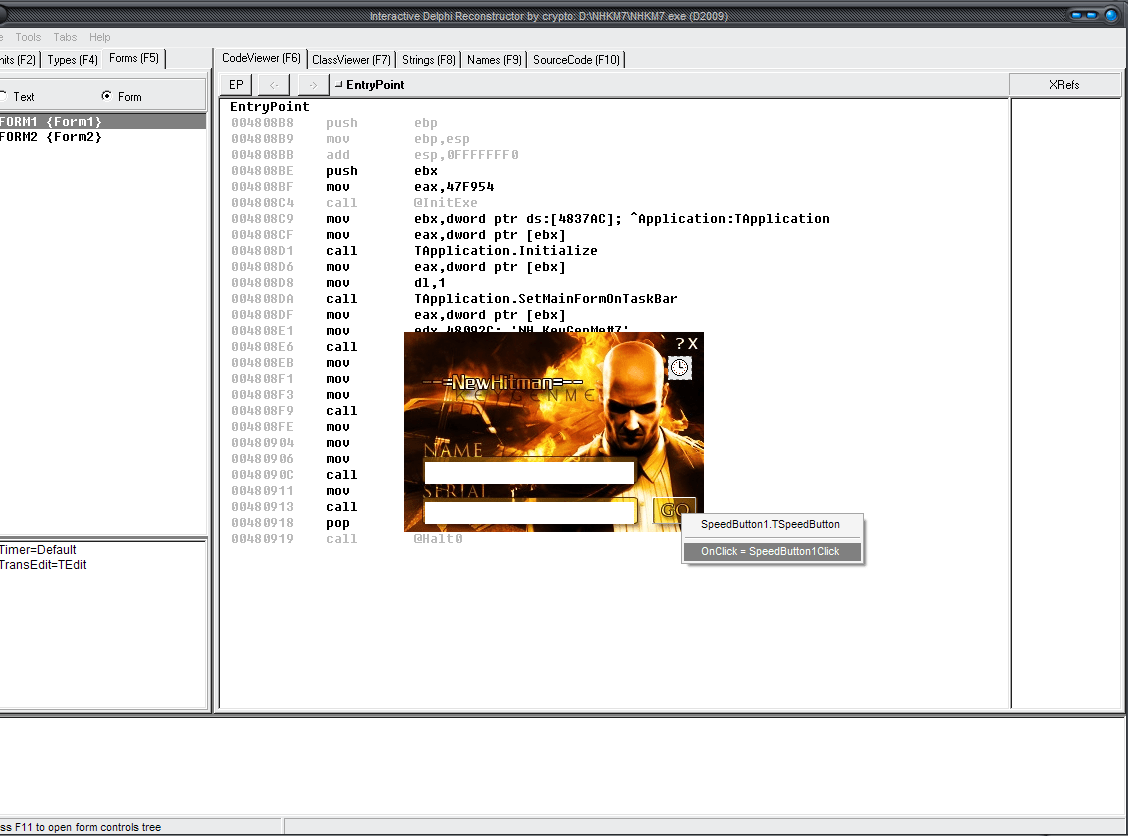
Task: Open the Strings (F8) tab
Action: pyautogui.click(x=429, y=60)
